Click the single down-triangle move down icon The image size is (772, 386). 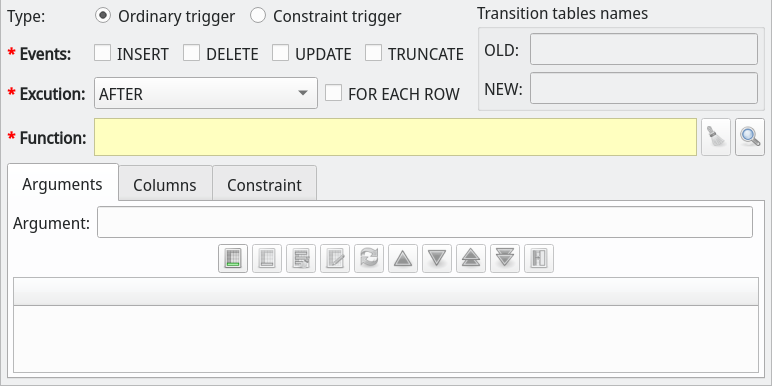437,258
